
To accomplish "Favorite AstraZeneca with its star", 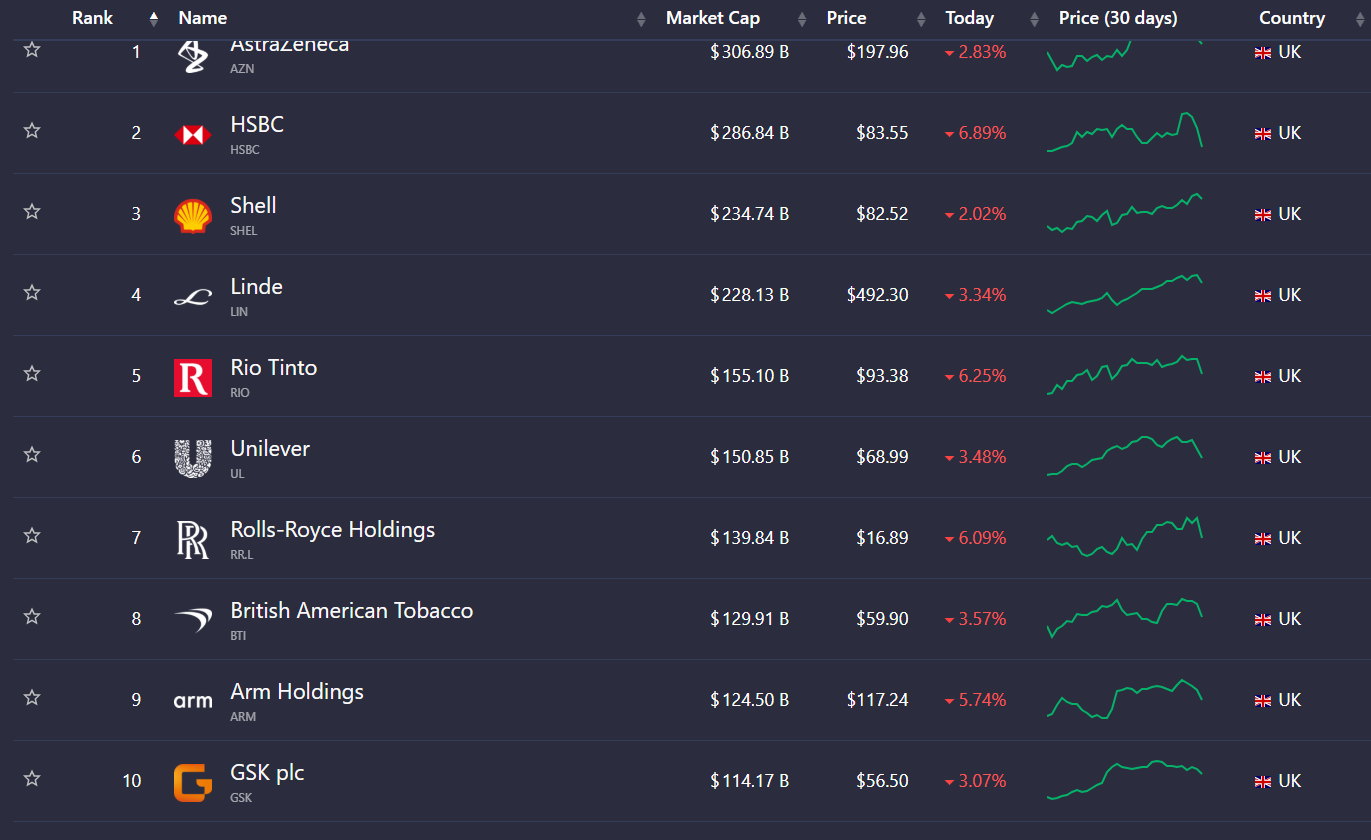I will point(32,50).
